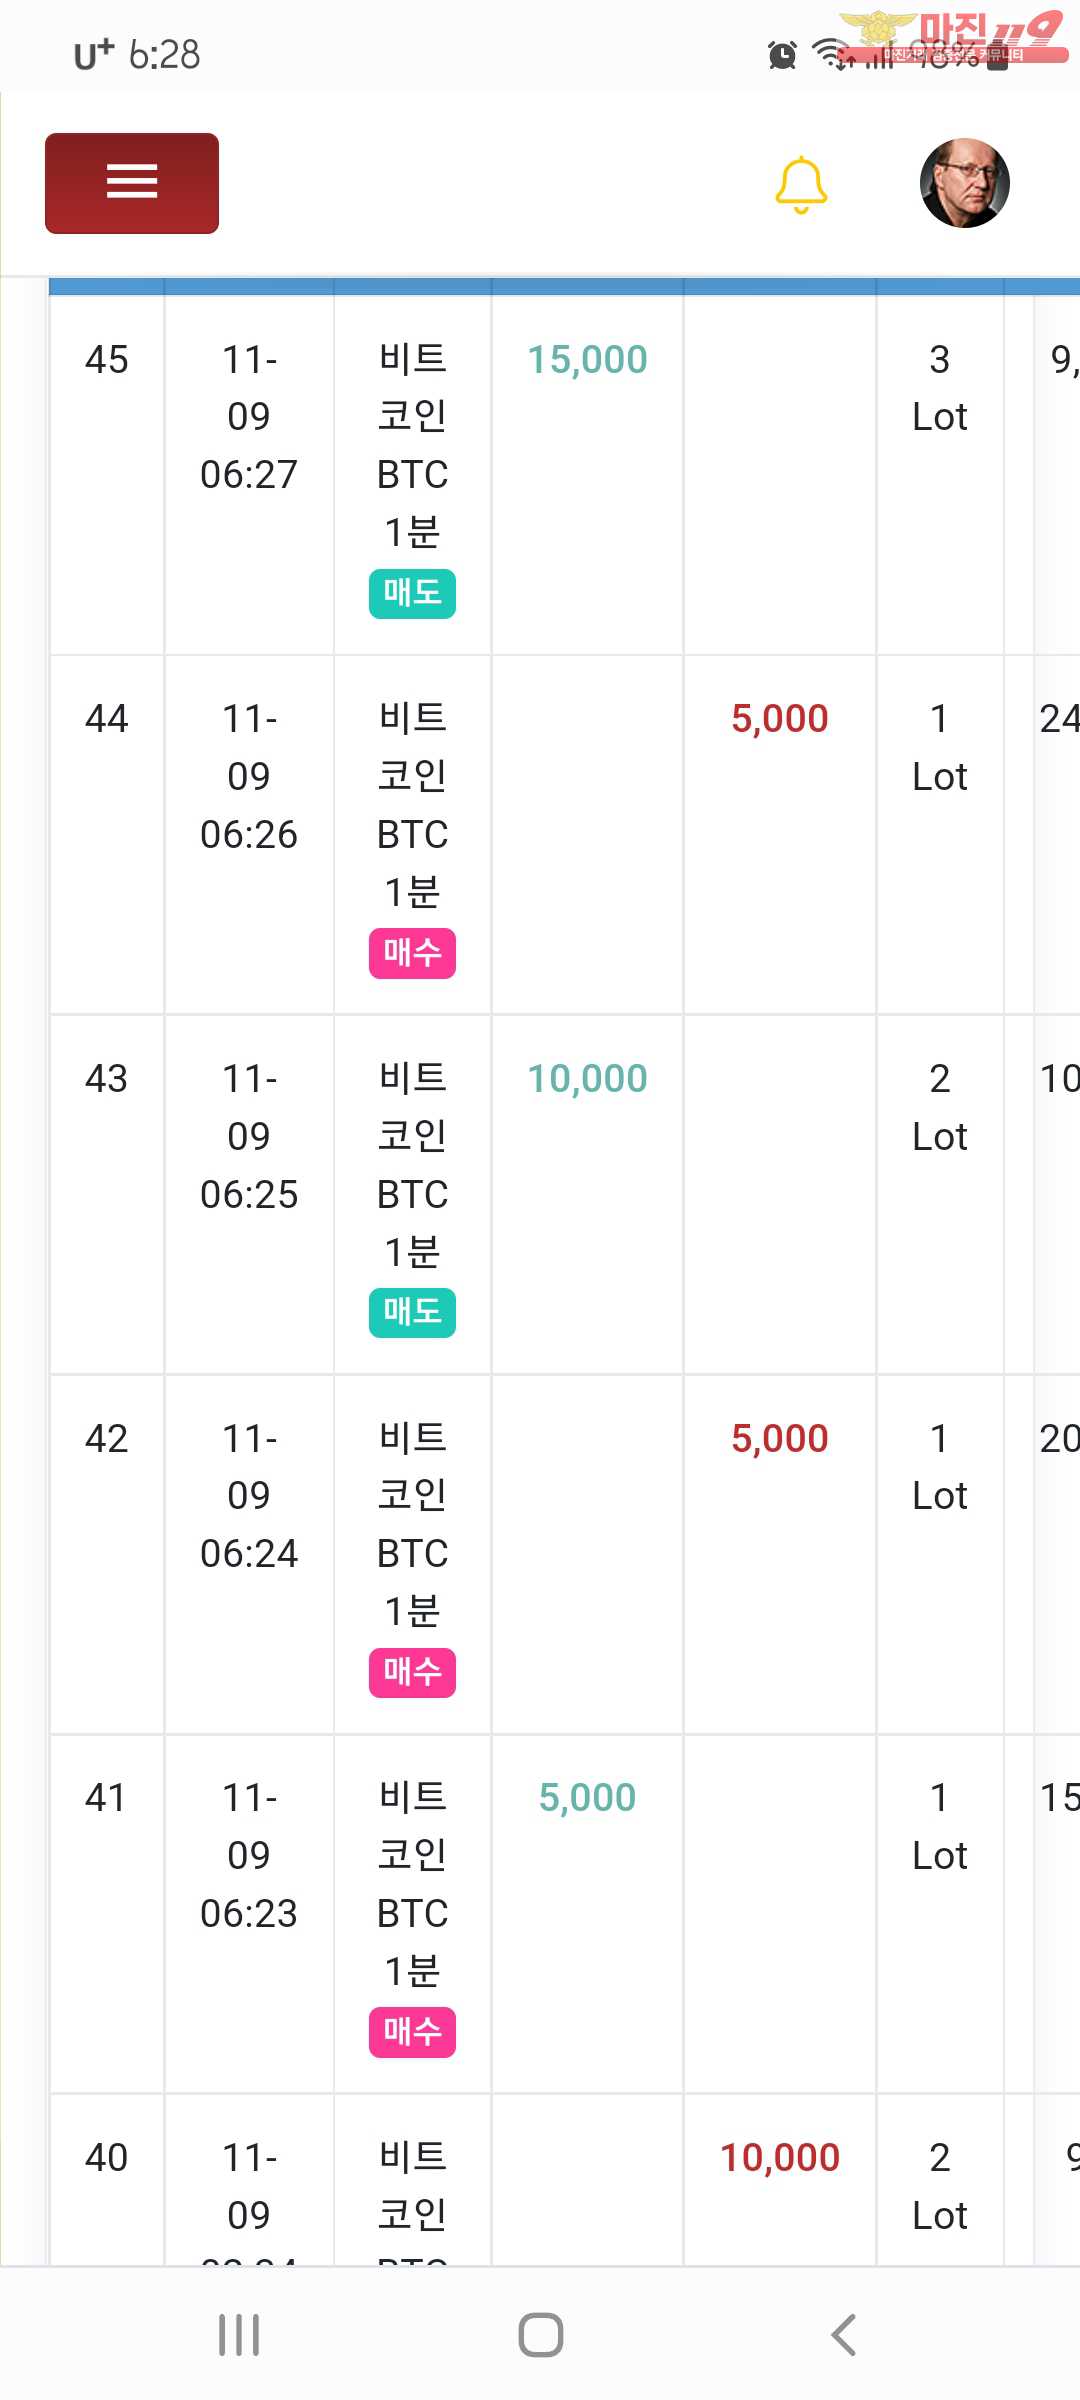Select the red 10,000 amount in row 40
Viewport: 1080px width, 2400px height.
click(x=780, y=2157)
